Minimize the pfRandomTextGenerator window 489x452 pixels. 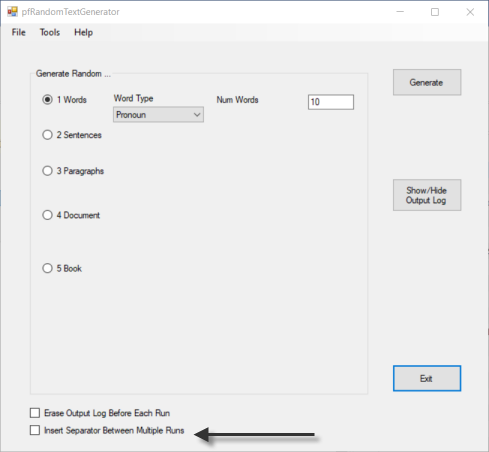[400, 12]
